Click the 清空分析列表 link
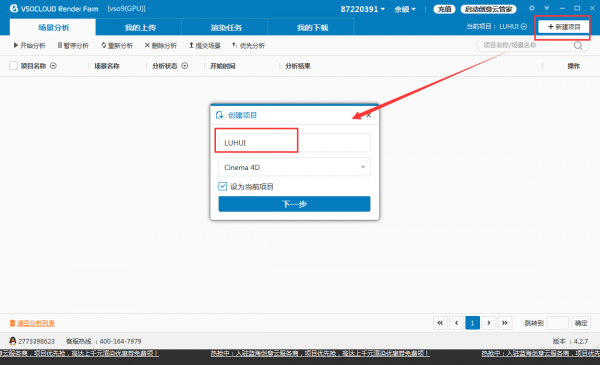The image size is (600, 365). coord(36,323)
